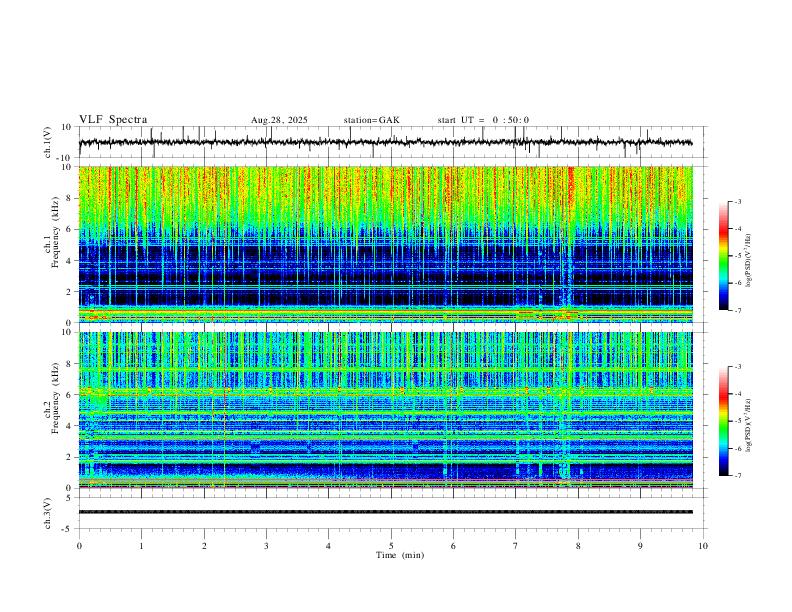792x612 pixels.
Task: Click the ch.1 colorbar scale
Action: click(723, 256)
